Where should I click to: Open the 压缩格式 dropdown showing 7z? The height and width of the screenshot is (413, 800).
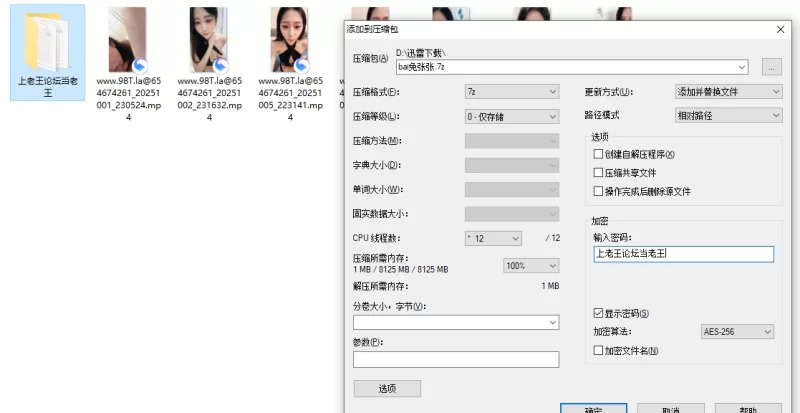pyautogui.click(x=511, y=92)
